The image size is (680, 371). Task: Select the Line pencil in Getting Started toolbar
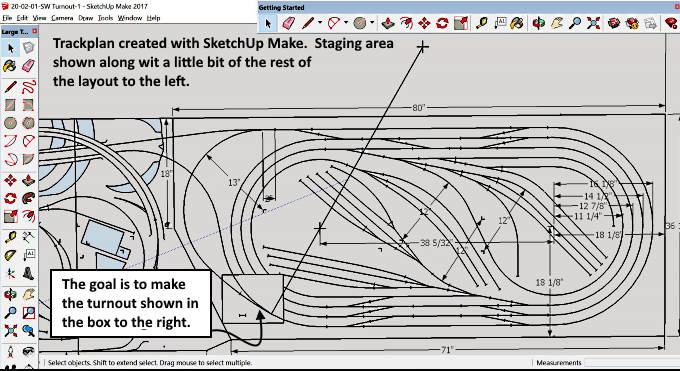tap(308, 23)
